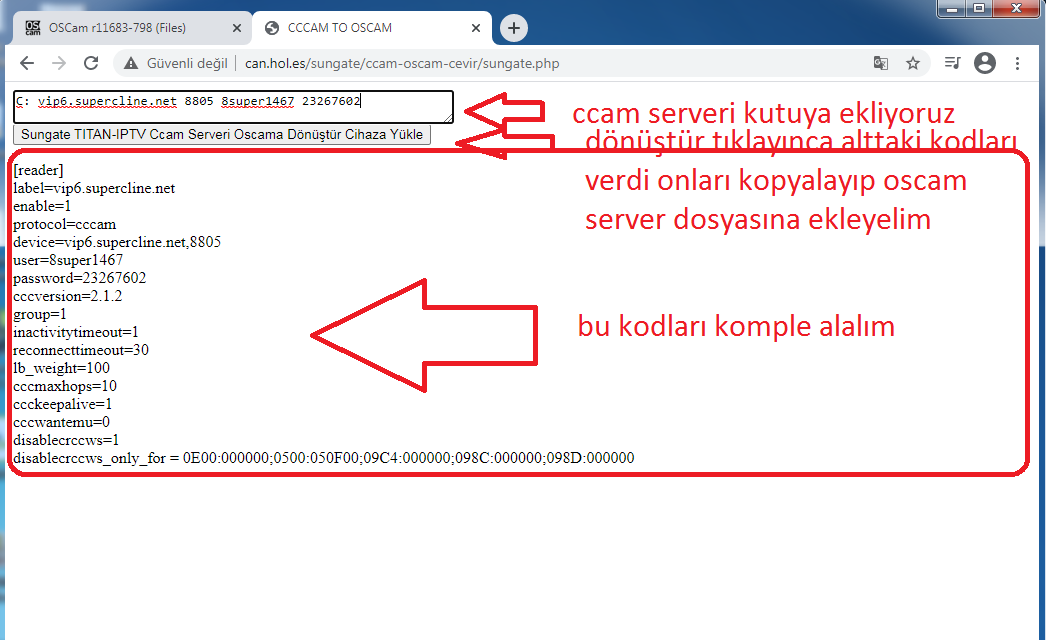
Task: Close the Chrome window
Action: (1017, 9)
